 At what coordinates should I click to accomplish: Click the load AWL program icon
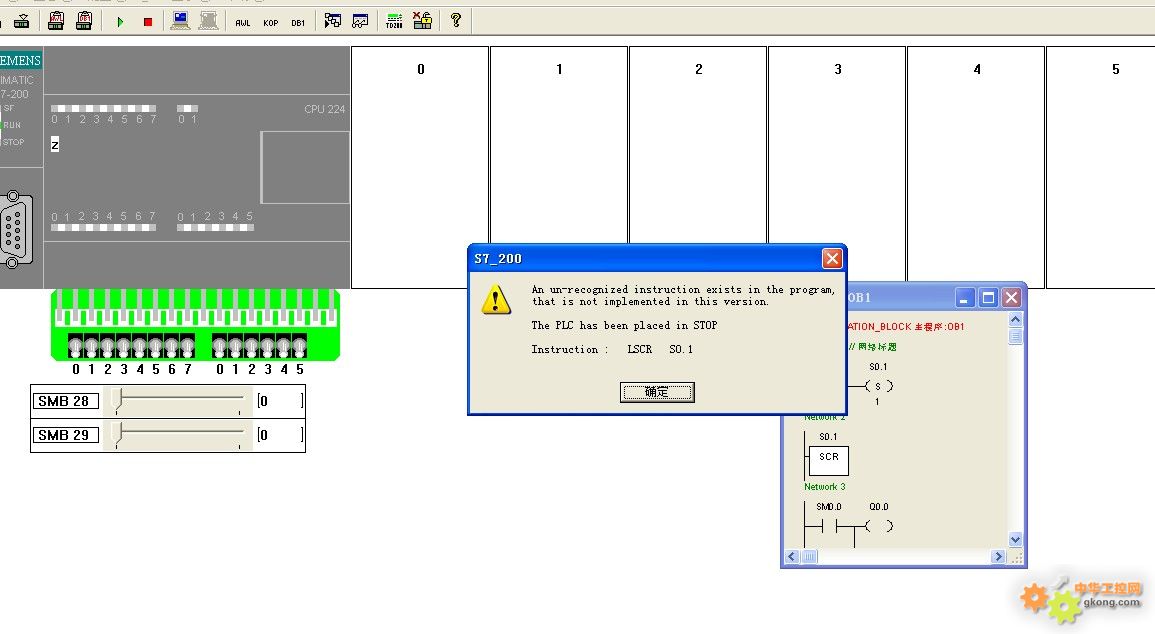[x=56, y=21]
